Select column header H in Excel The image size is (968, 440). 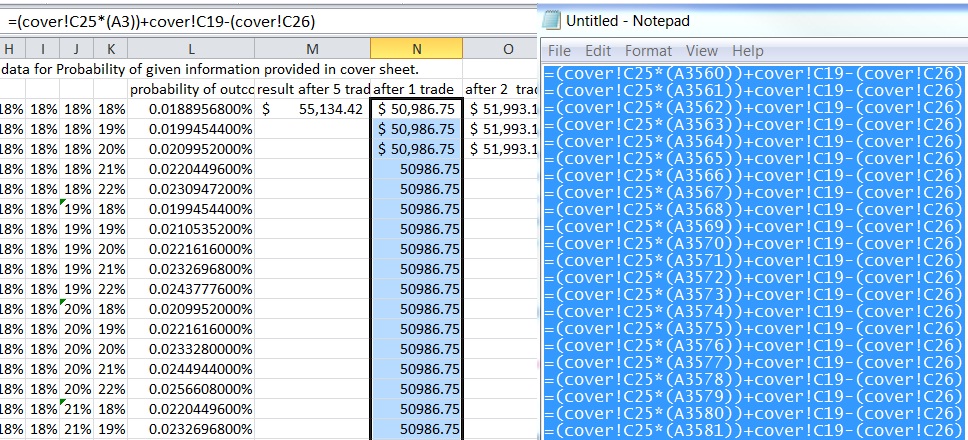(12, 49)
